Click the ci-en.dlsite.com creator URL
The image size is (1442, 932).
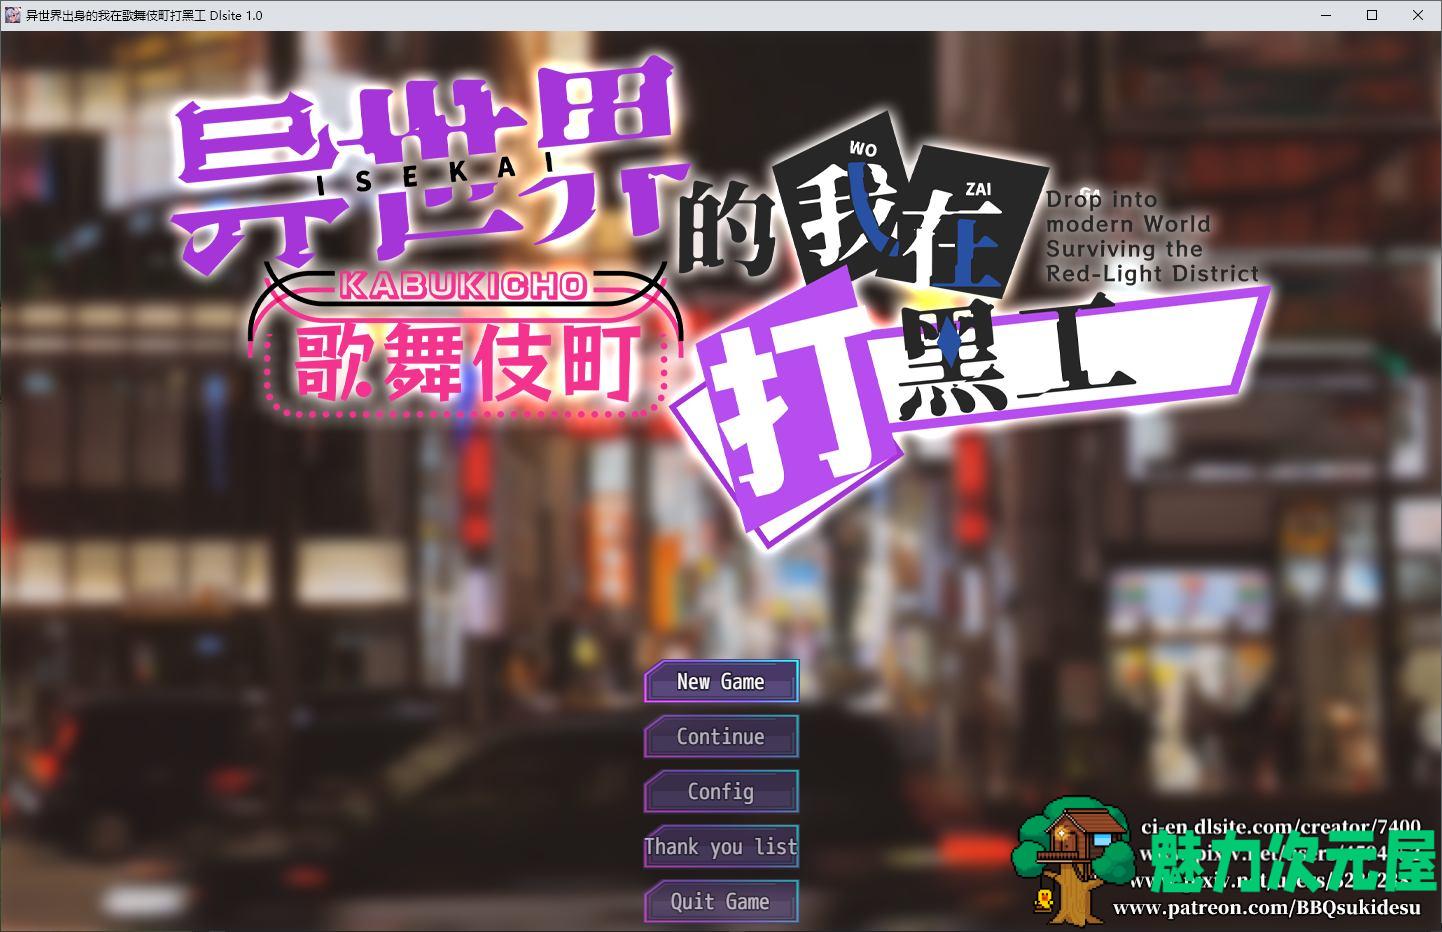(x=1280, y=827)
